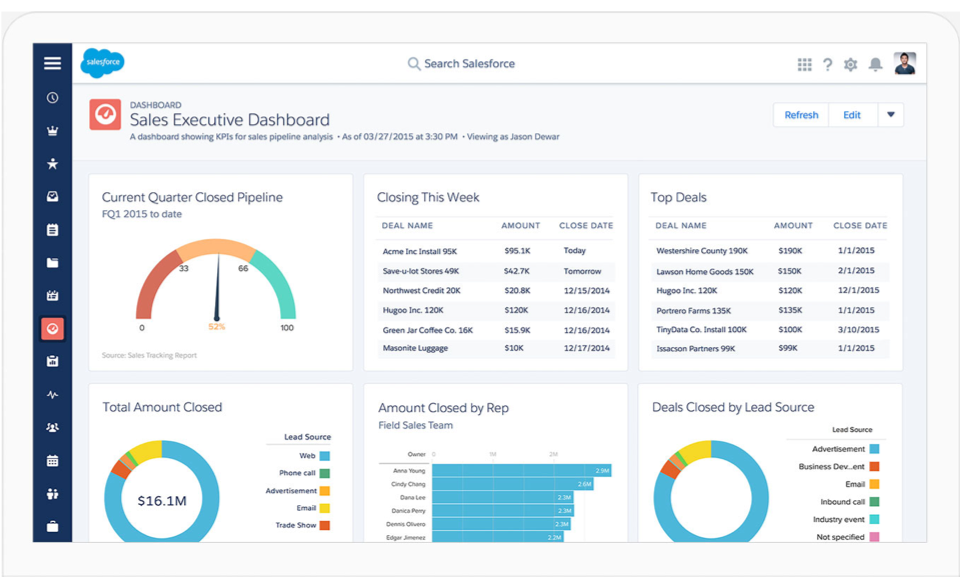Sort Closing This Week by Amount
The width and height of the screenshot is (960, 577).
[x=520, y=225]
